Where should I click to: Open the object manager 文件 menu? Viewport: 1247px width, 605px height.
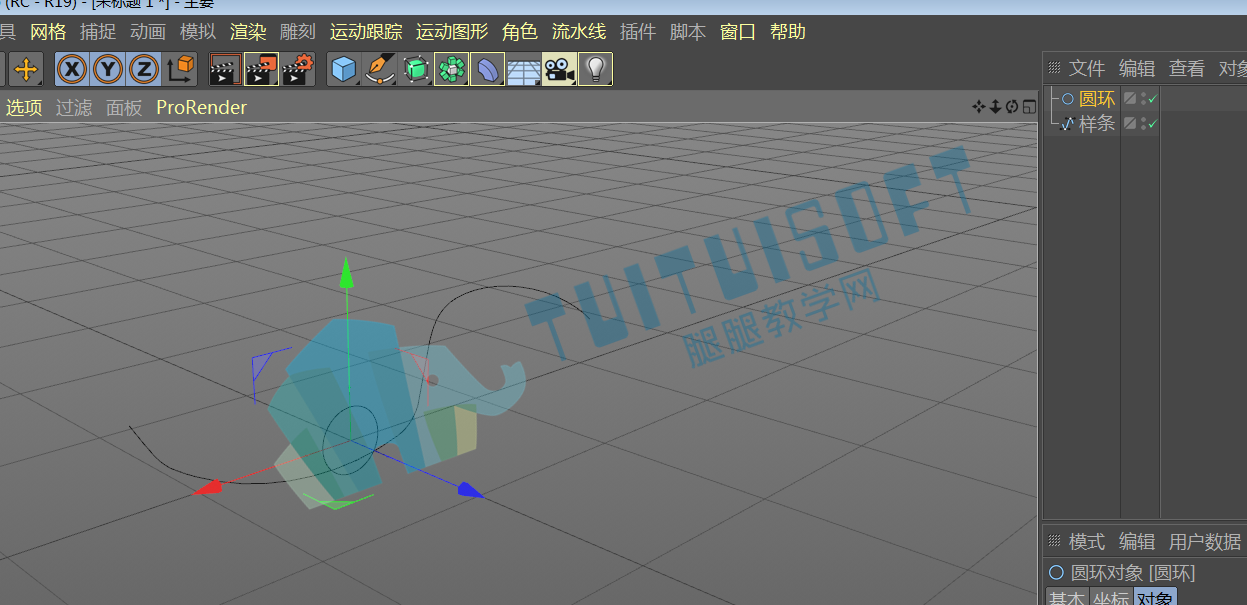tap(1087, 68)
